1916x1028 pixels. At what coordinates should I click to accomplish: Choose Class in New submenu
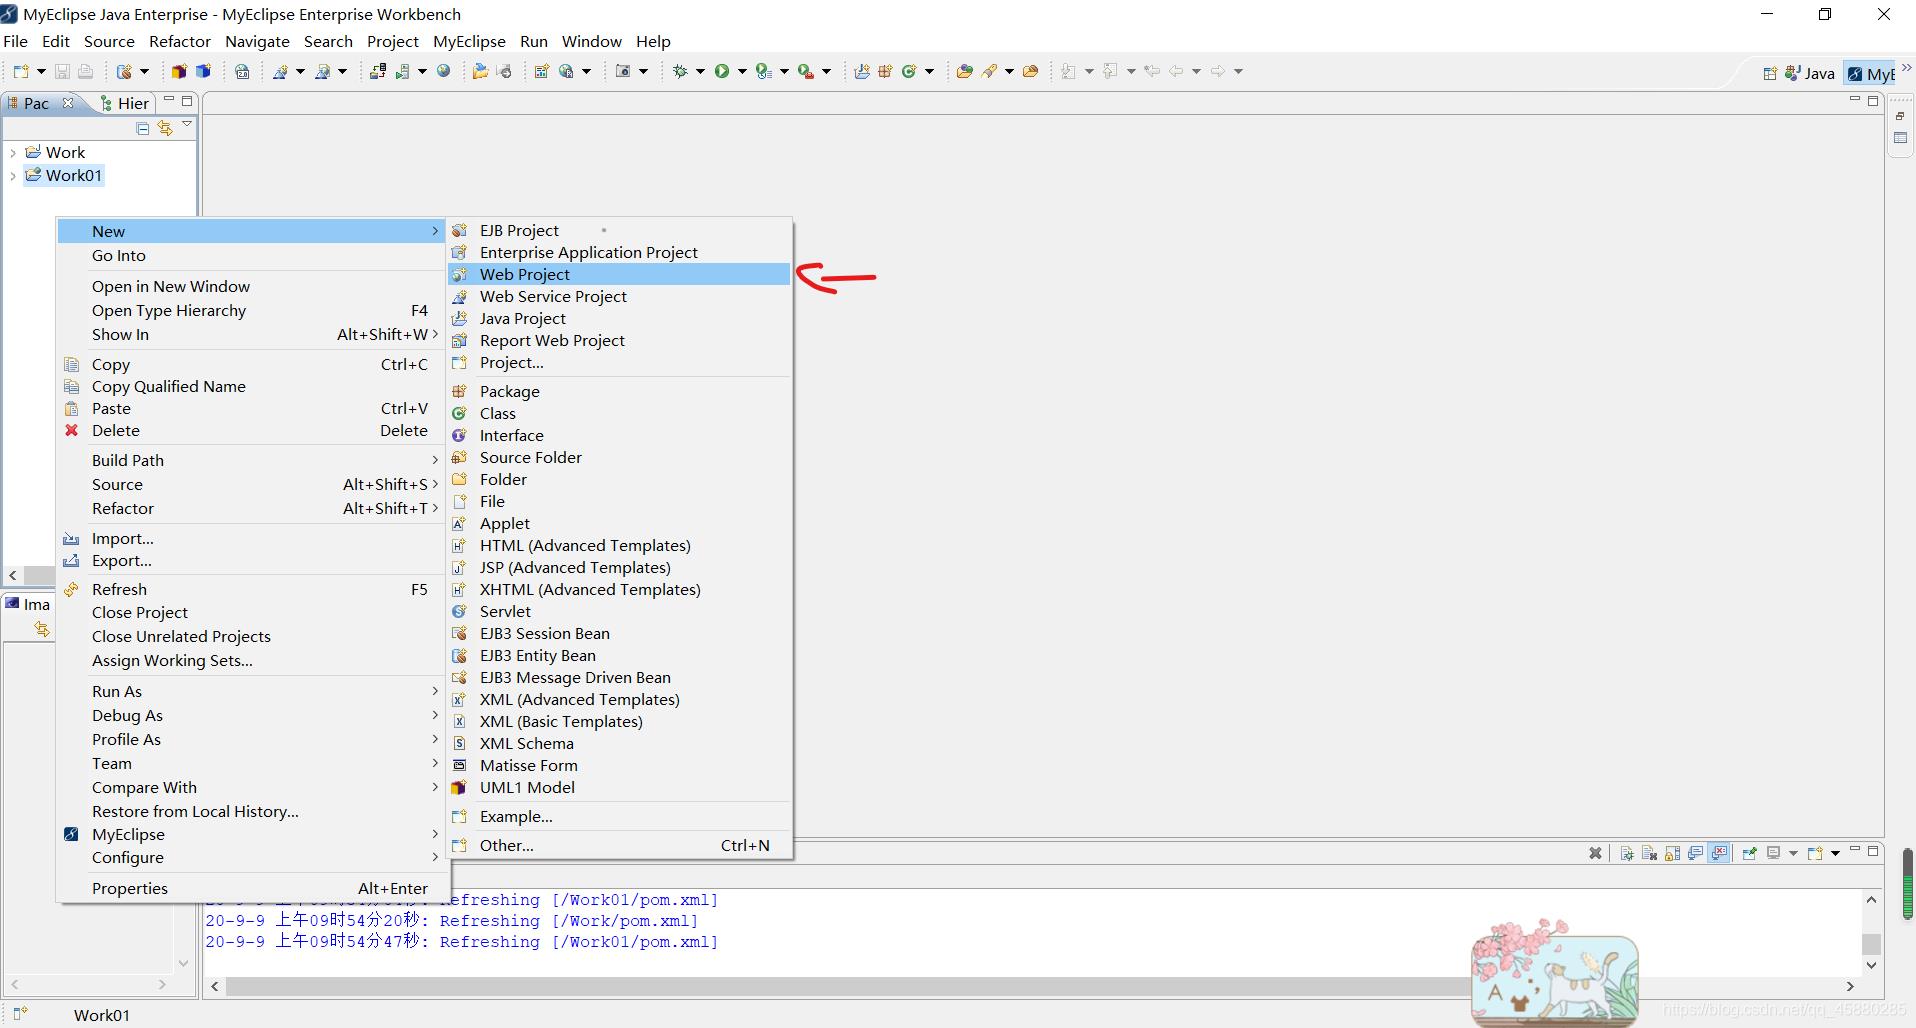pos(619,413)
